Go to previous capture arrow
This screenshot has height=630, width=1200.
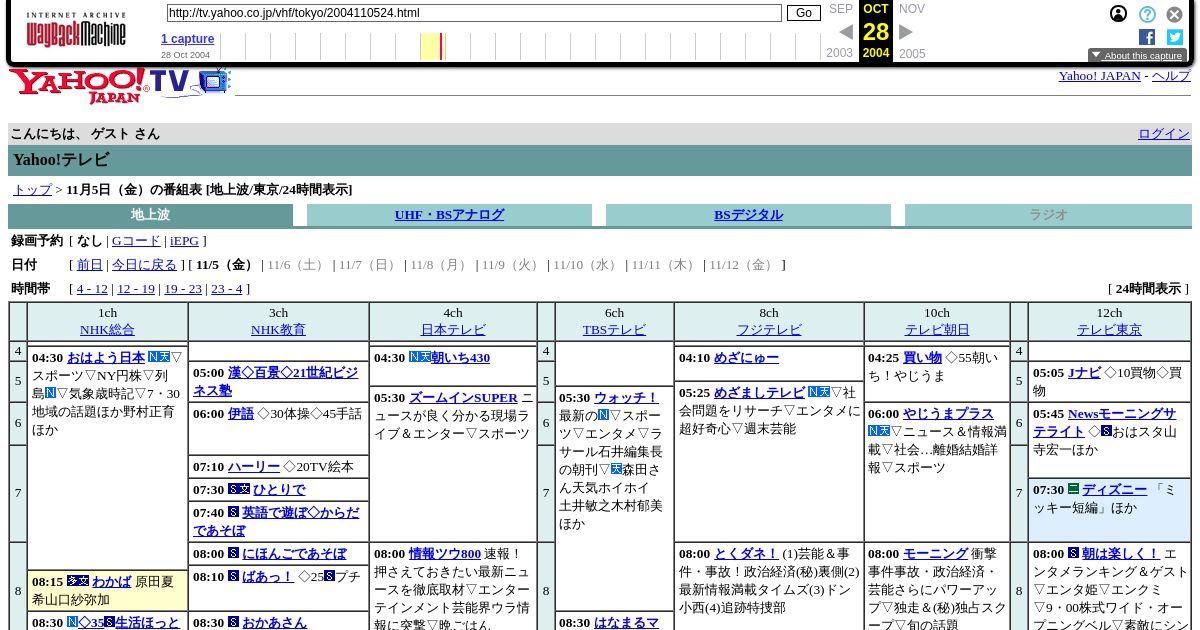[x=845, y=32]
